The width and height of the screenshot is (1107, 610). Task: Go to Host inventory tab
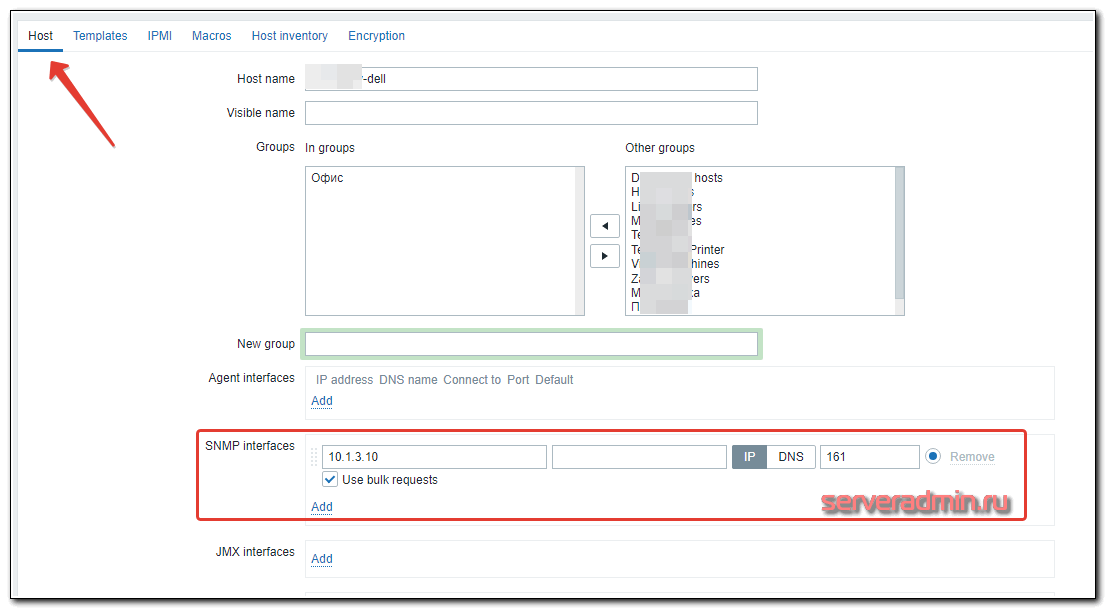click(x=290, y=36)
